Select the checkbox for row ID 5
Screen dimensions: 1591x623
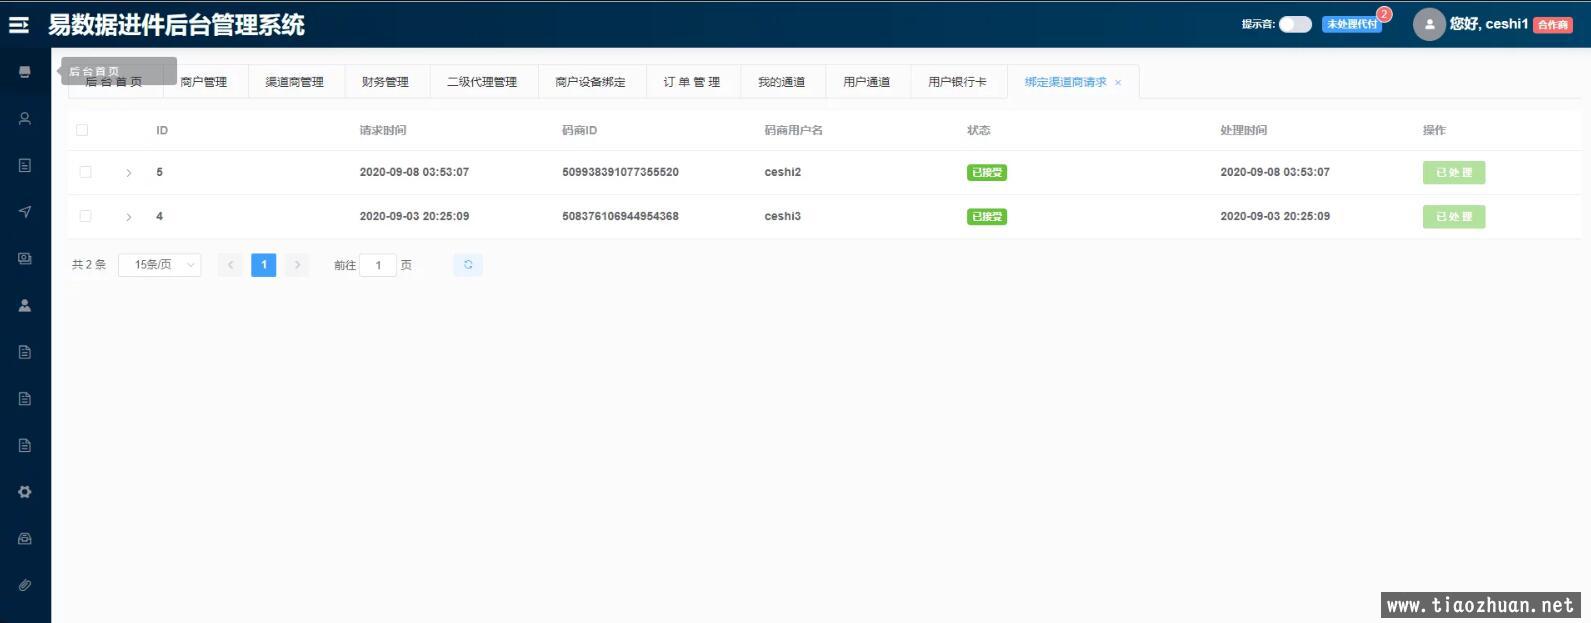click(x=85, y=172)
